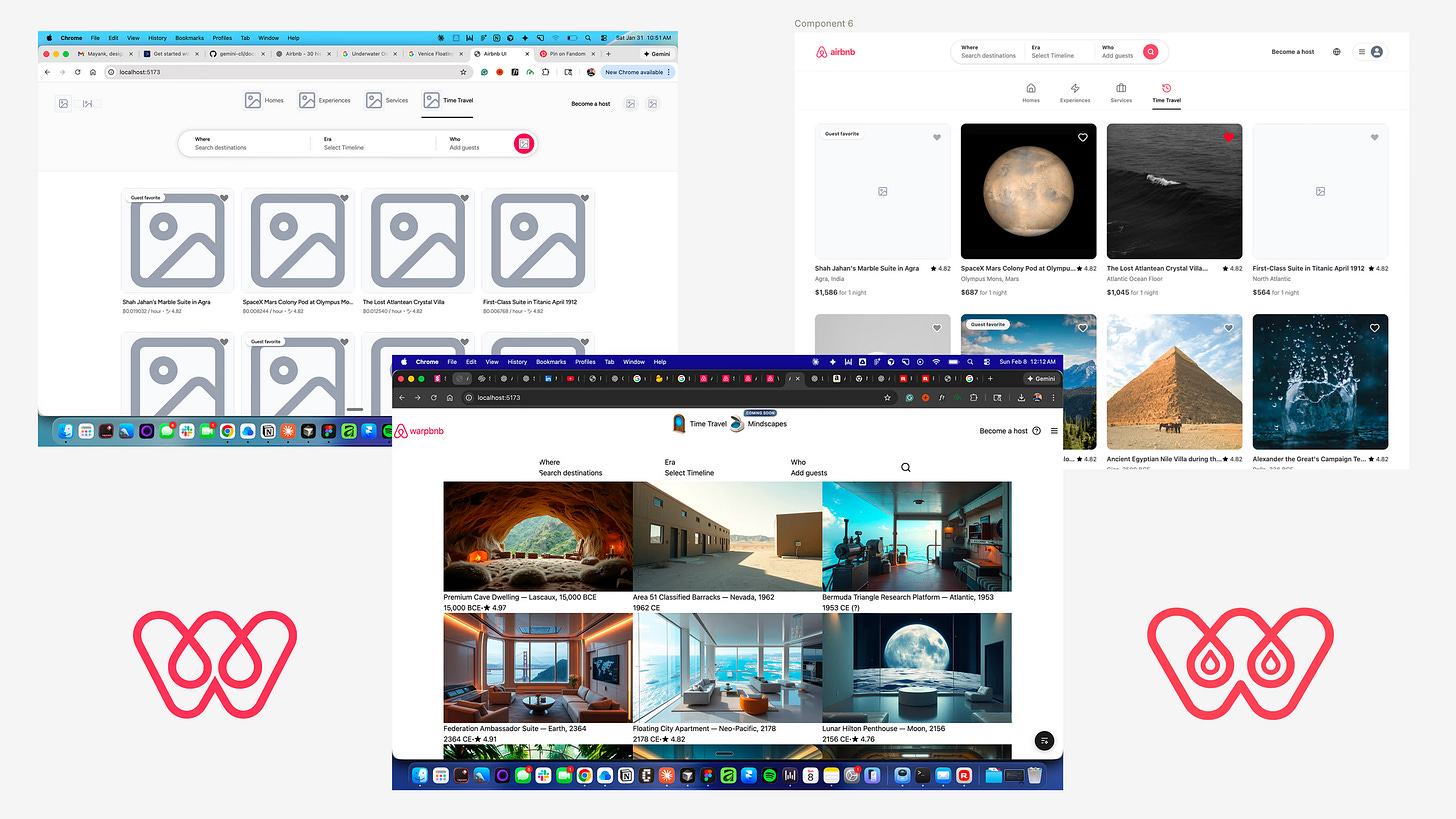Image resolution: width=1456 pixels, height=819 pixels.
Task: Click 'Premium Cave Dwelling — Lascaux, 15,000 BCE' title
Action: point(520,597)
